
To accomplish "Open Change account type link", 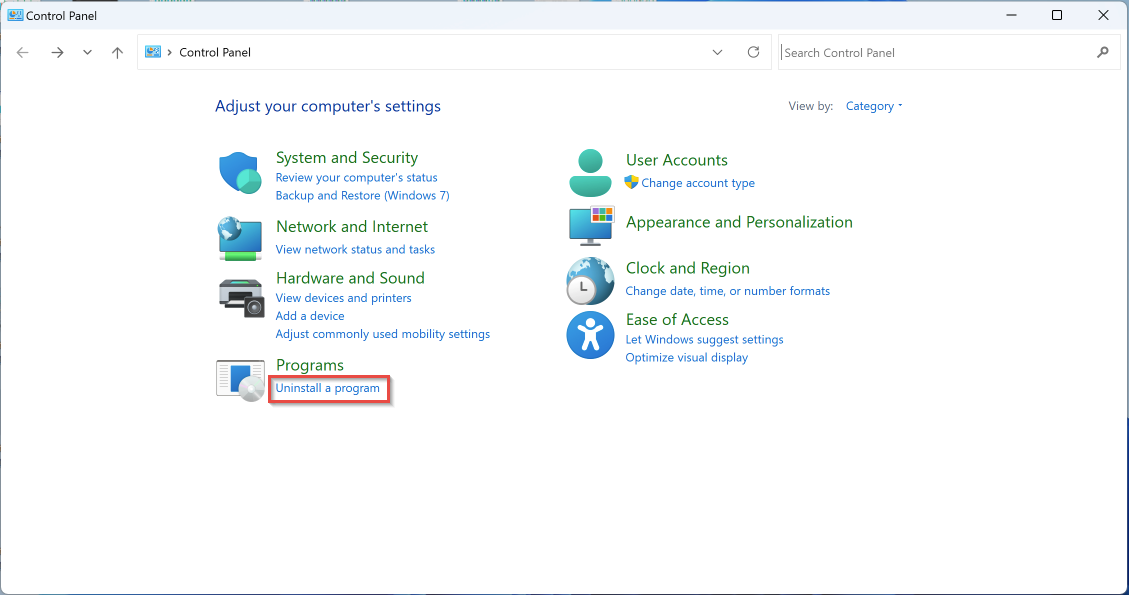I will tap(698, 183).
